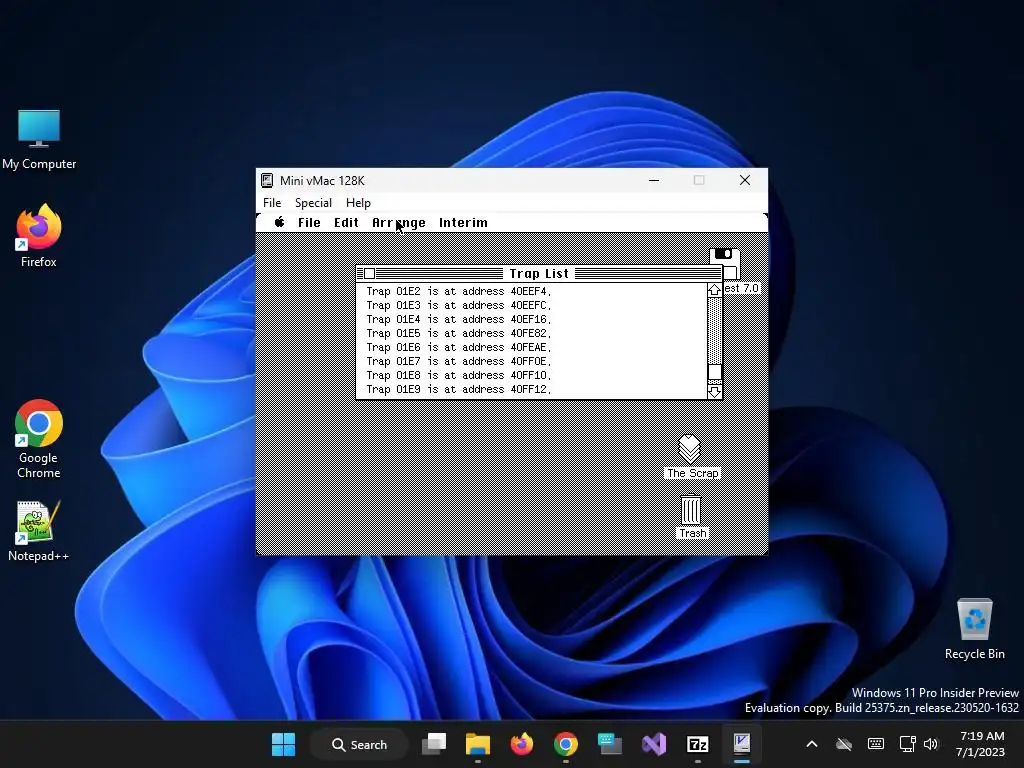Open Mini vMac's Help menu
Screen dimensions: 1024x768
pyautogui.click(x=358, y=202)
